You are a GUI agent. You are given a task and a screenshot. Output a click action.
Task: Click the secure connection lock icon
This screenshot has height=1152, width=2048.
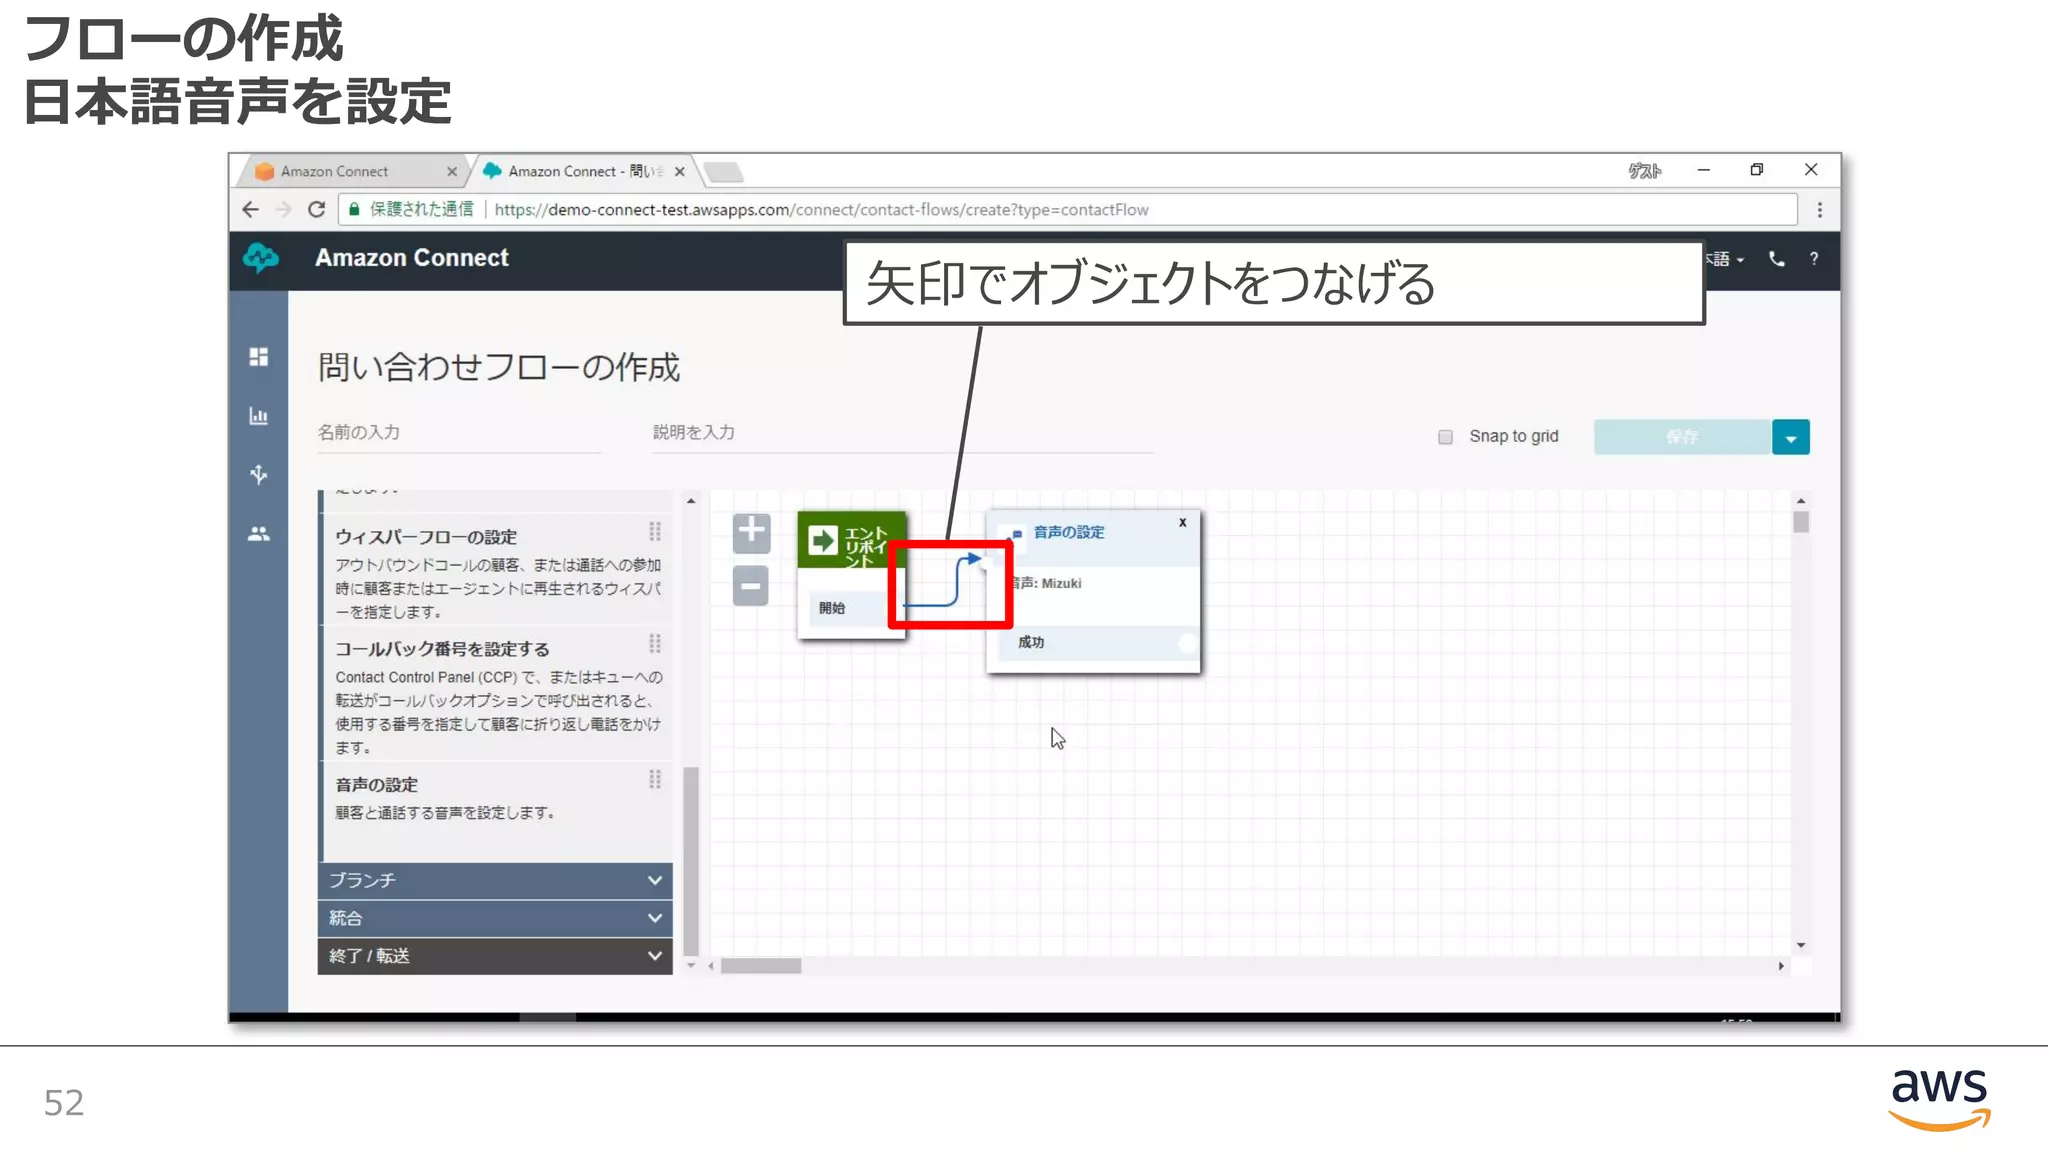click(x=354, y=209)
